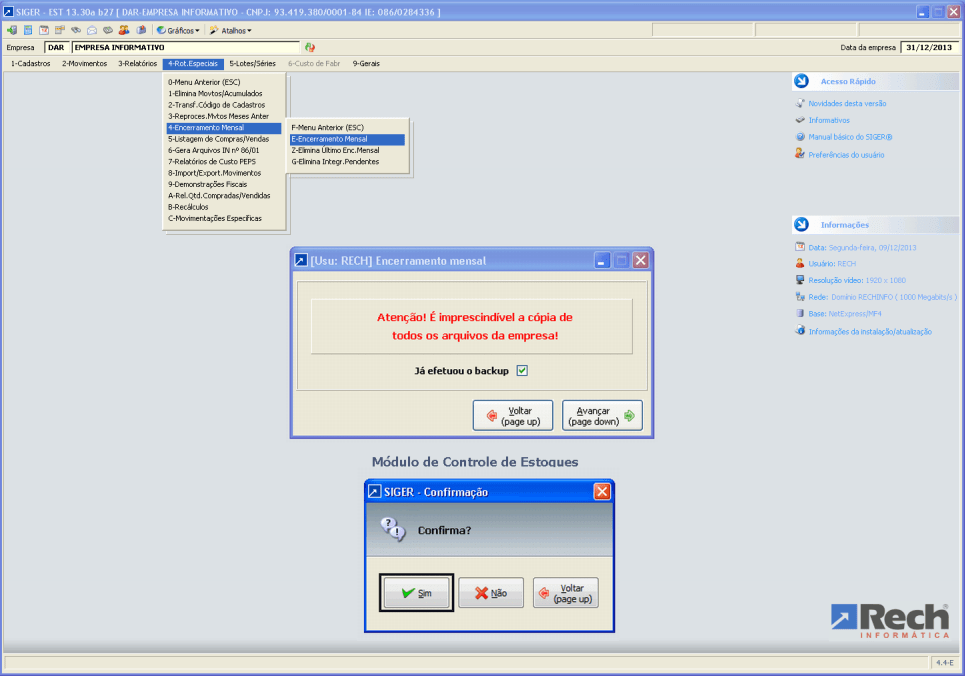The height and width of the screenshot is (676, 965).
Task: Click the envelope mail toolbar icon
Action: pos(92,30)
